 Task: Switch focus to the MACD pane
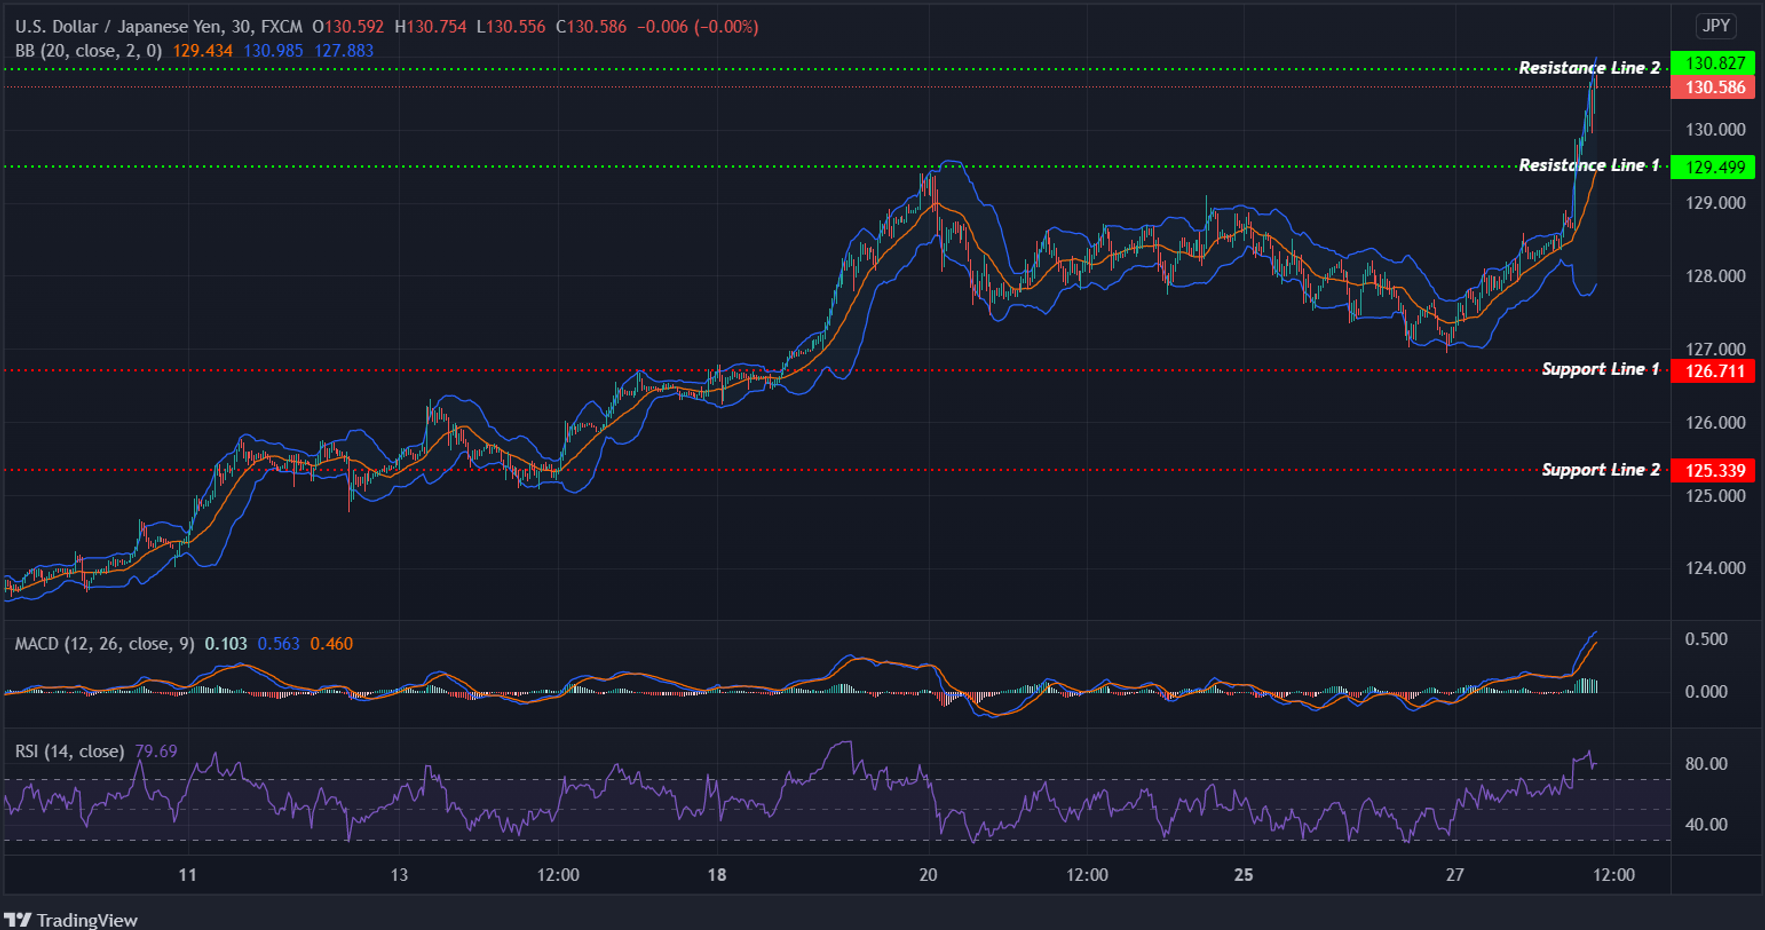pyautogui.click(x=800, y=688)
